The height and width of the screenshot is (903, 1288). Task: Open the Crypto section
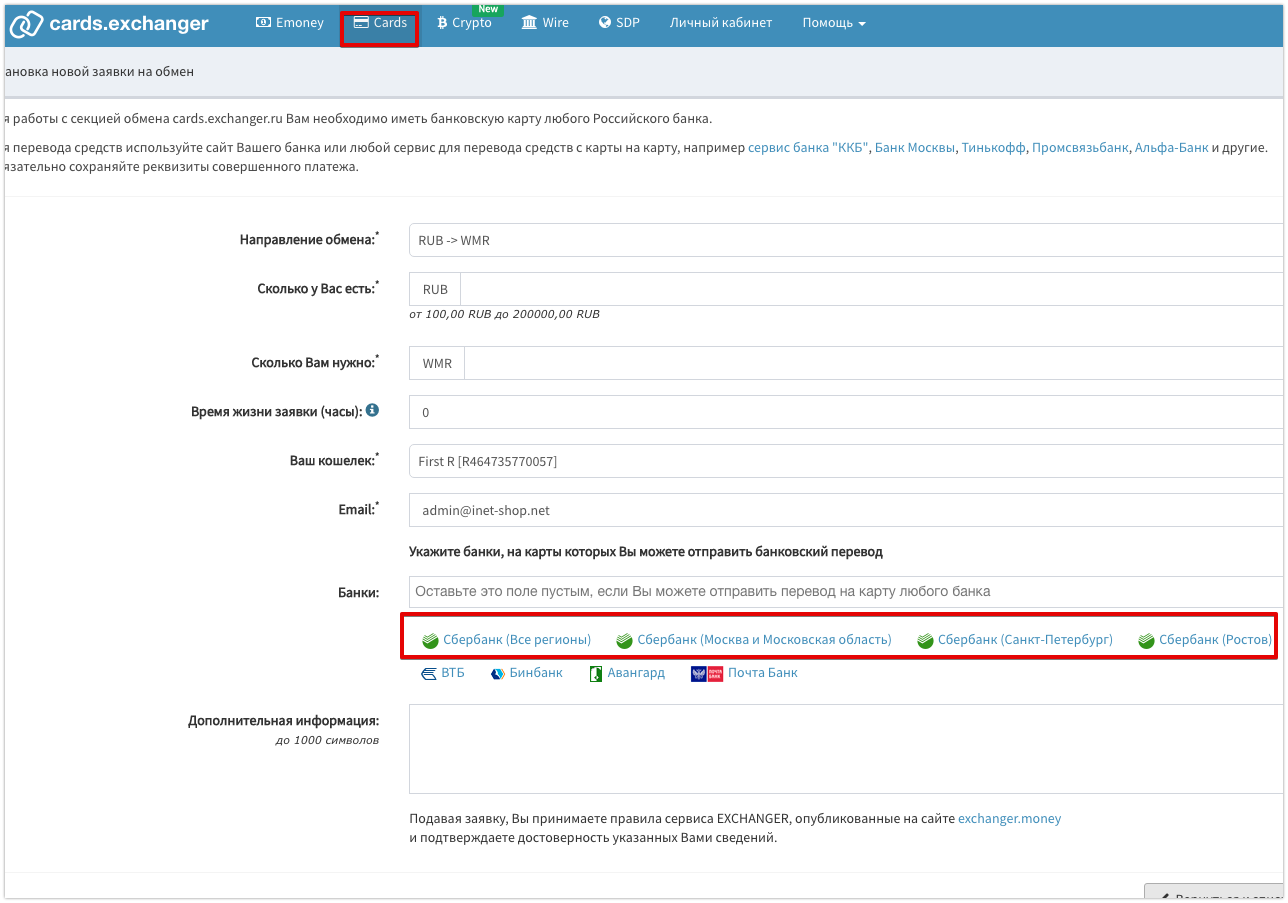pyautogui.click(x=464, y=22)
